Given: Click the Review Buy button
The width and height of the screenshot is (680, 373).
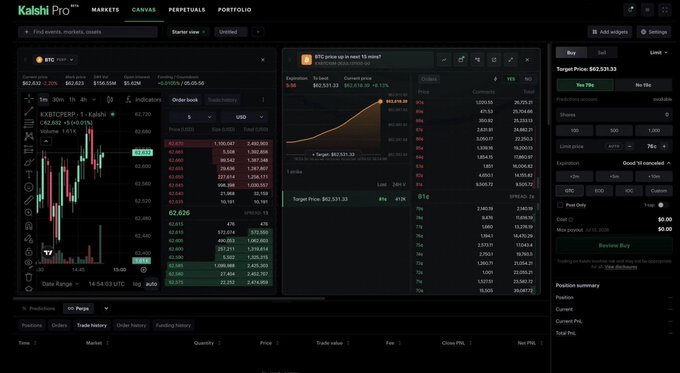Looking at the screenshot, I should point(614,245).
